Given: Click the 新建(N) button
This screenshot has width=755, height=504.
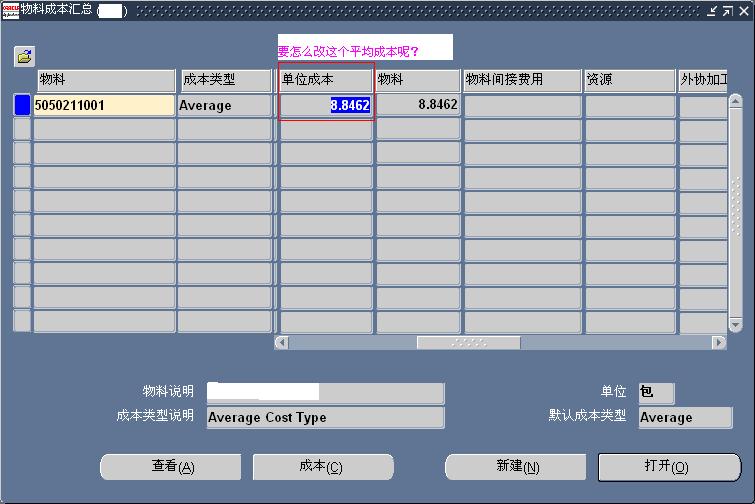Looking at the screenshot, I should coord(516,467).
